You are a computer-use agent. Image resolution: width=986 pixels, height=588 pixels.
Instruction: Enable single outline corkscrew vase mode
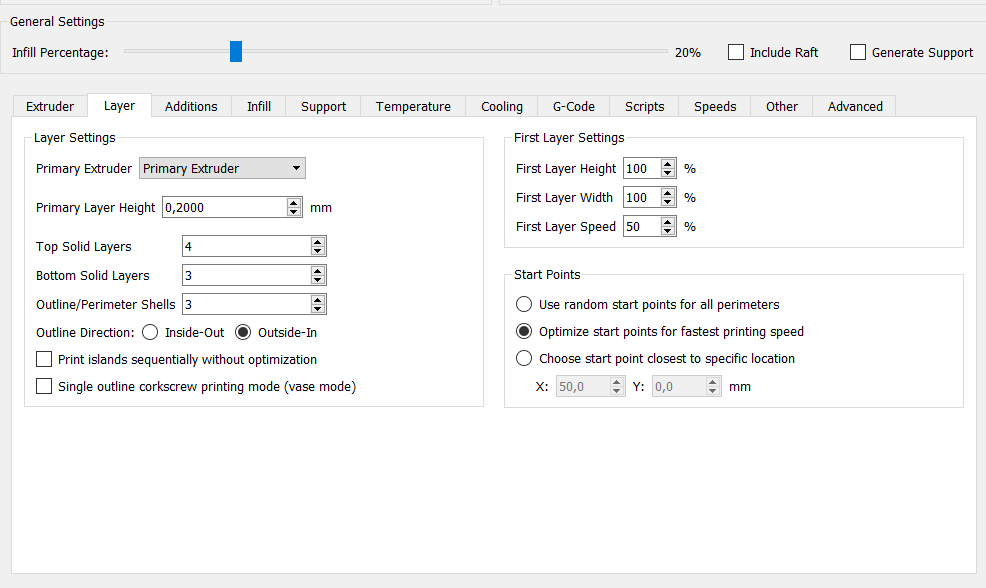(x=44, y=386)
